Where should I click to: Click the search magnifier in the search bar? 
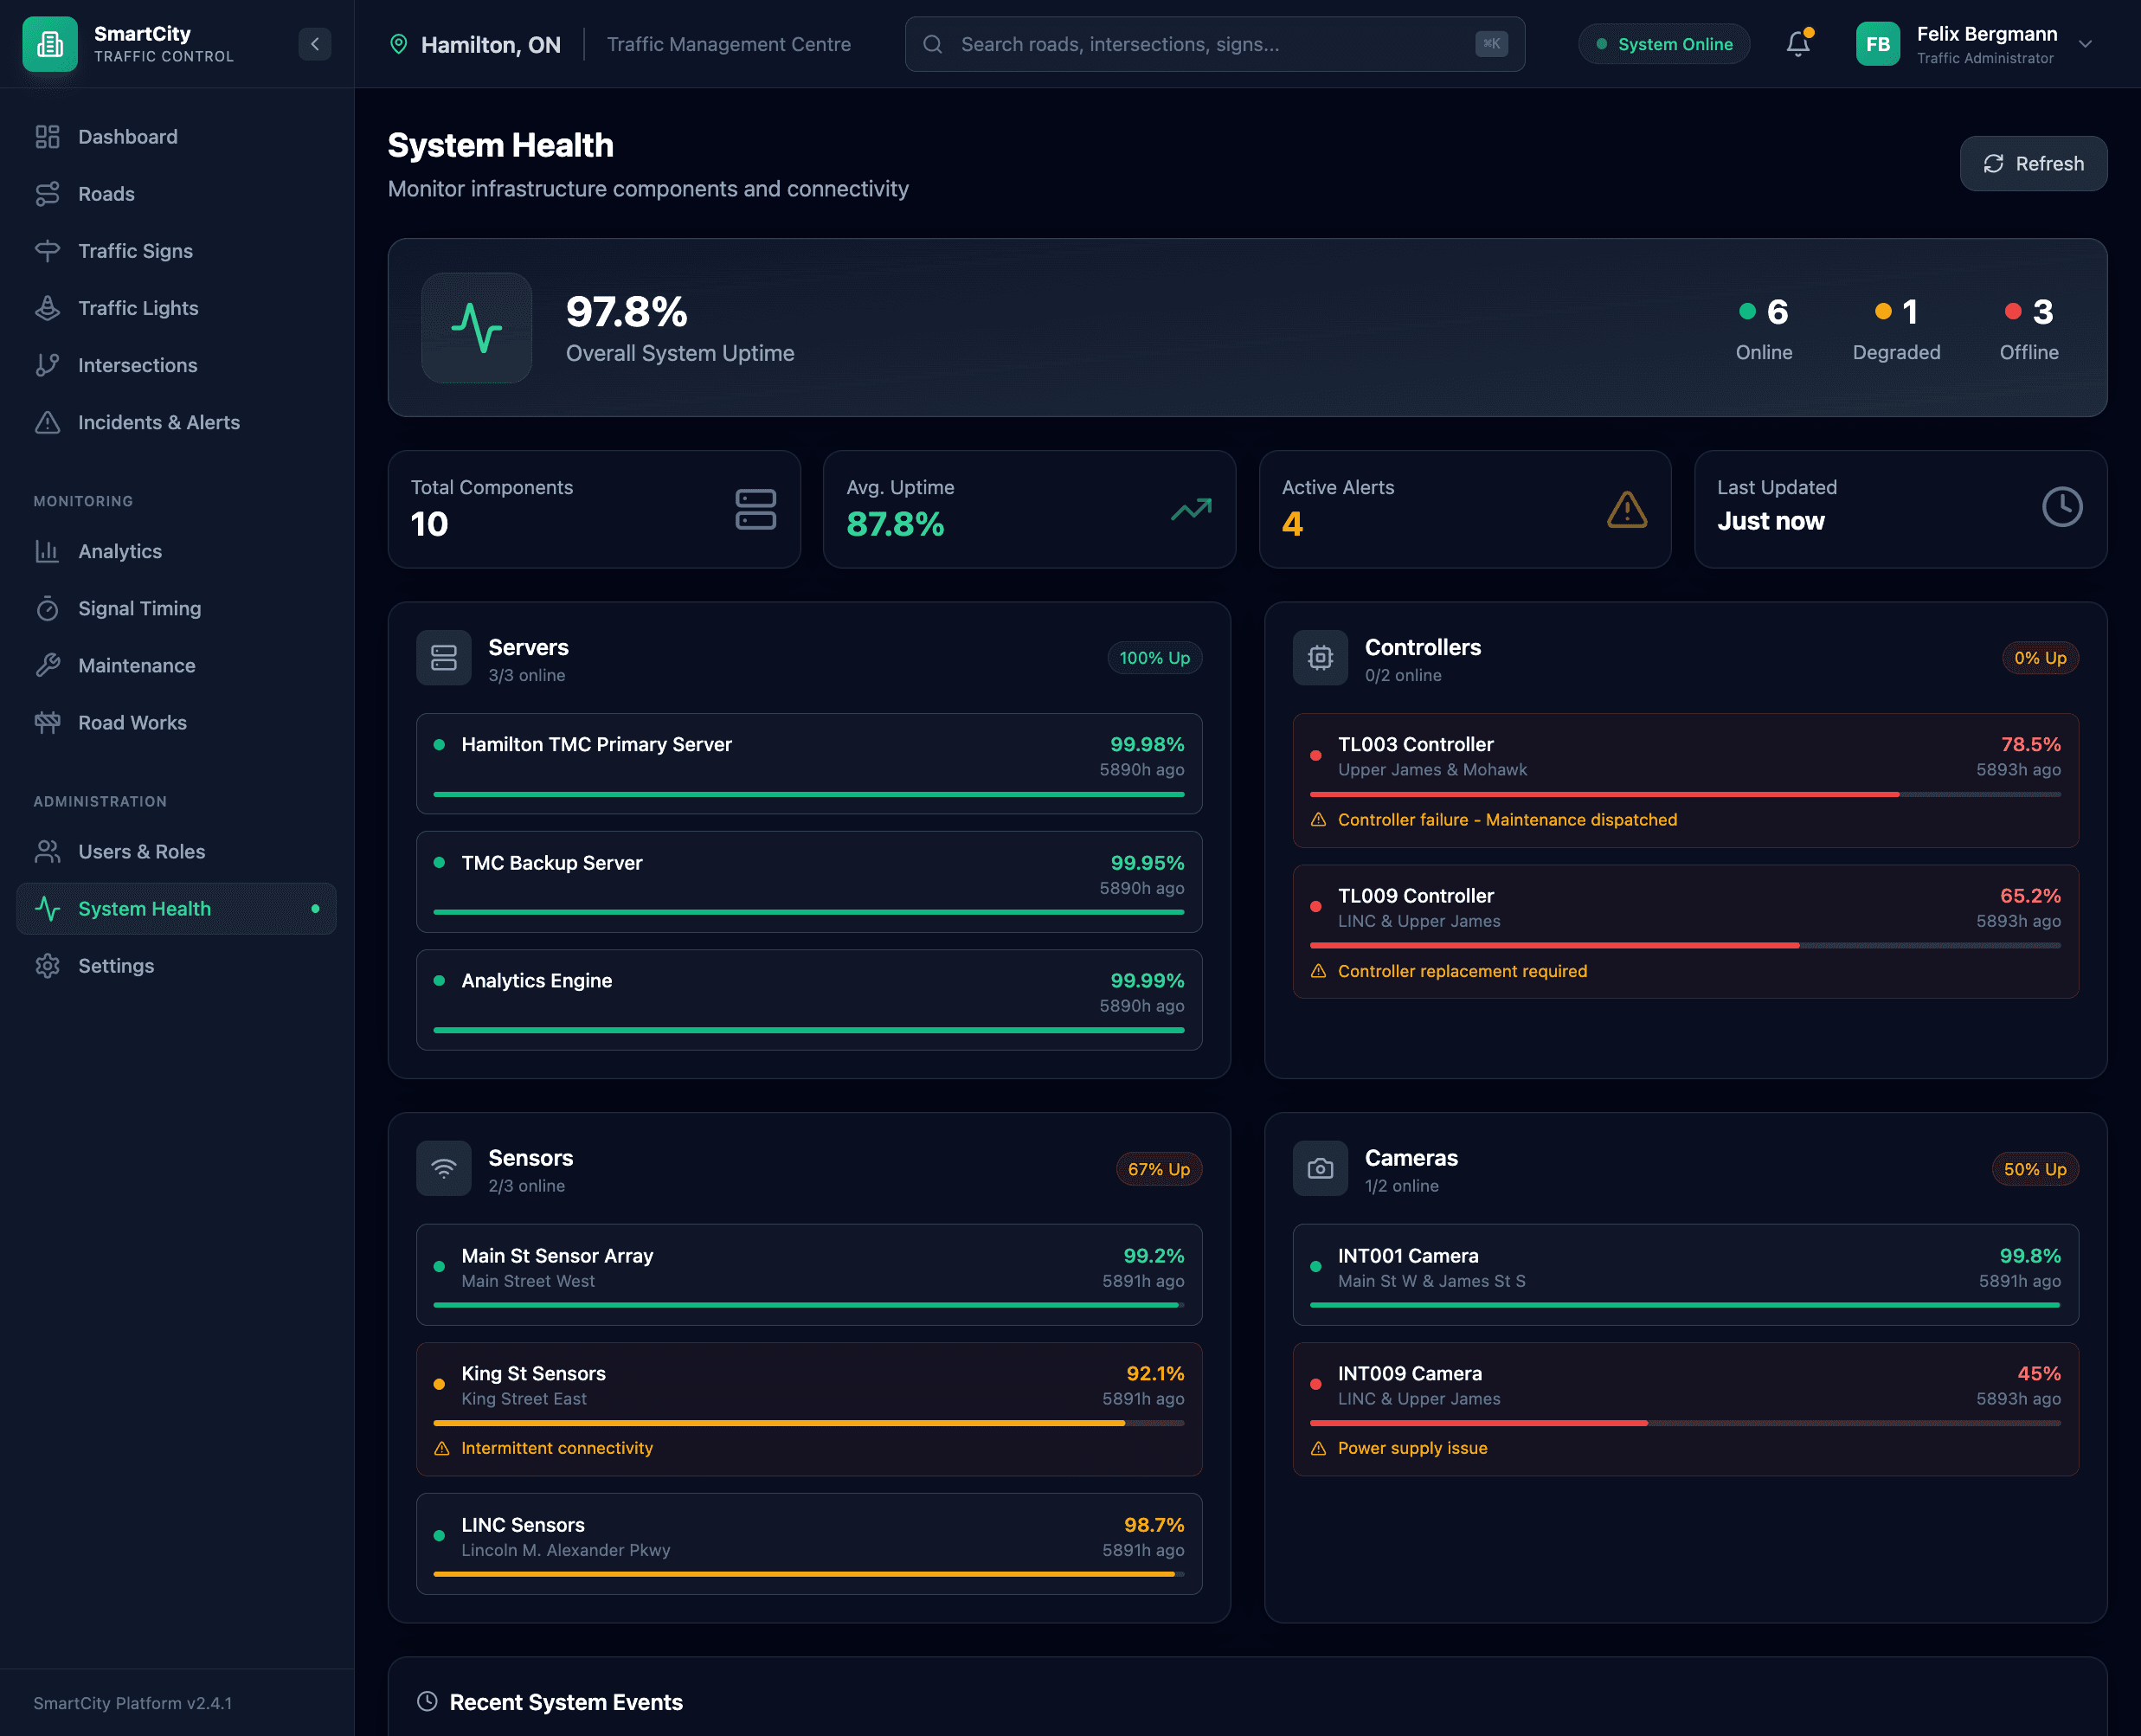tap(932, 44)
